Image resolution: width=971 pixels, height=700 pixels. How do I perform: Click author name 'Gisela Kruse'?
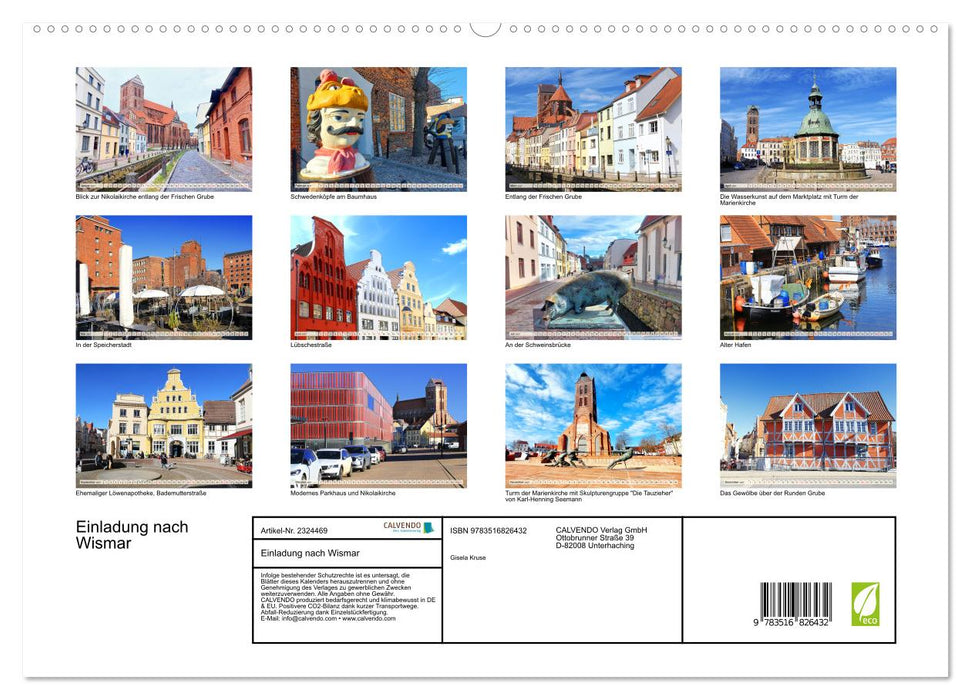pyautogui.click(x=468, y=558)
